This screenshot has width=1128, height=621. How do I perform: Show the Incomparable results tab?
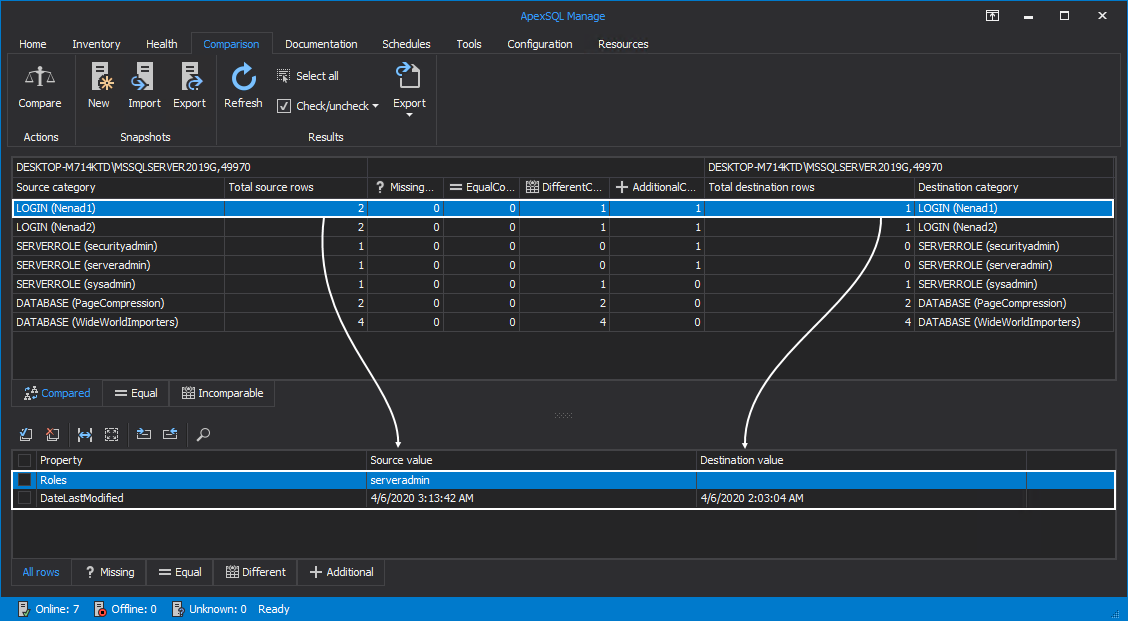click(x=222, y=393)
